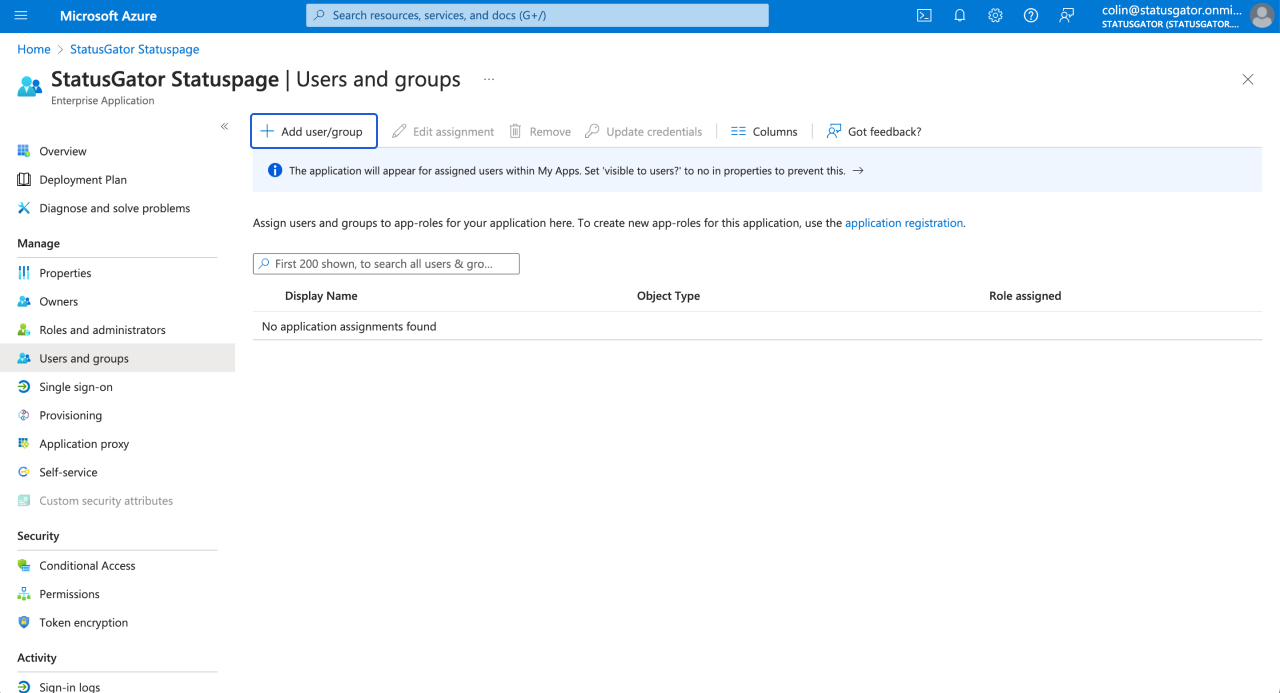The width and height of the screenshot is (1280, 693).
Task: Click the Object Type column header
Action: [x=668, y=296]
